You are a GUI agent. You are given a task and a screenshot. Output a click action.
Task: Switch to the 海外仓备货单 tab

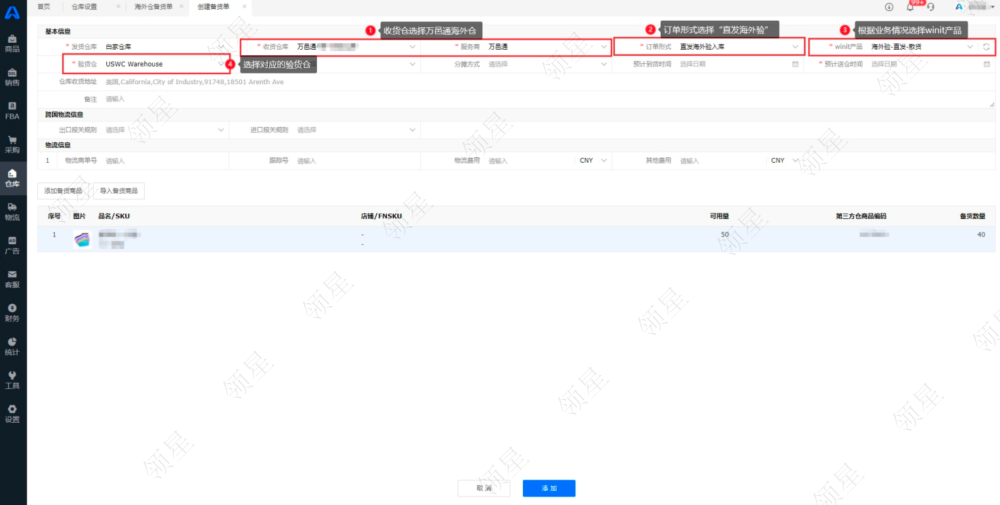coord(153,6)
